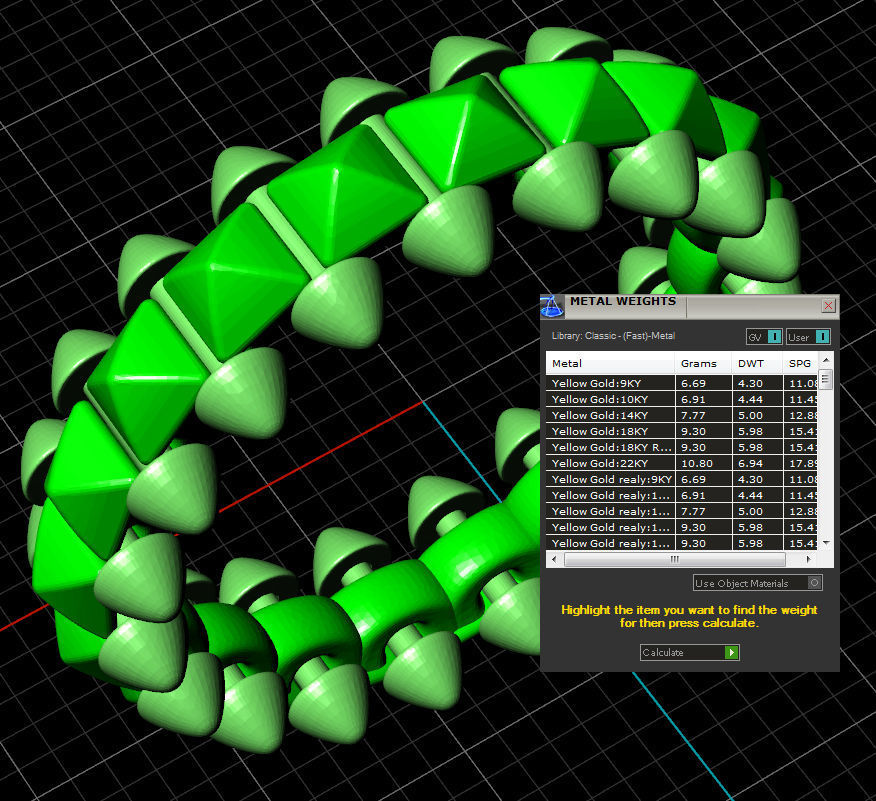Viewport: 876px width, 801px height.
Task: Click Grams 7.77 in Yellow Gold:14KY row
Action: tap(703, 416)
